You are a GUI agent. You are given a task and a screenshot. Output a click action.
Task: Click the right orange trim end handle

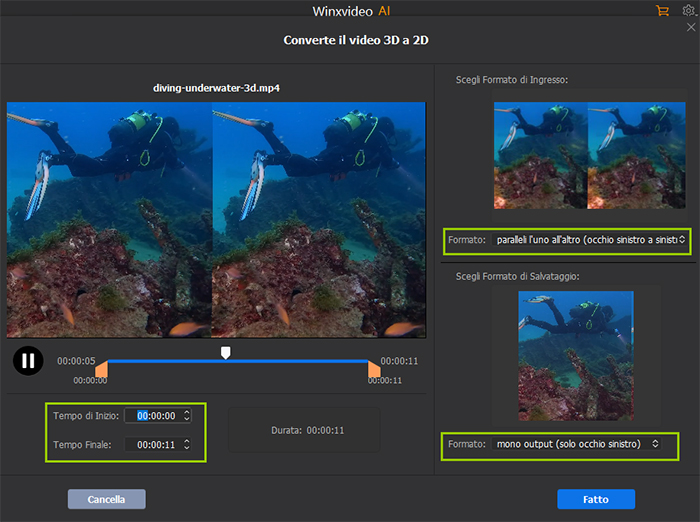(x=374, y=370)
